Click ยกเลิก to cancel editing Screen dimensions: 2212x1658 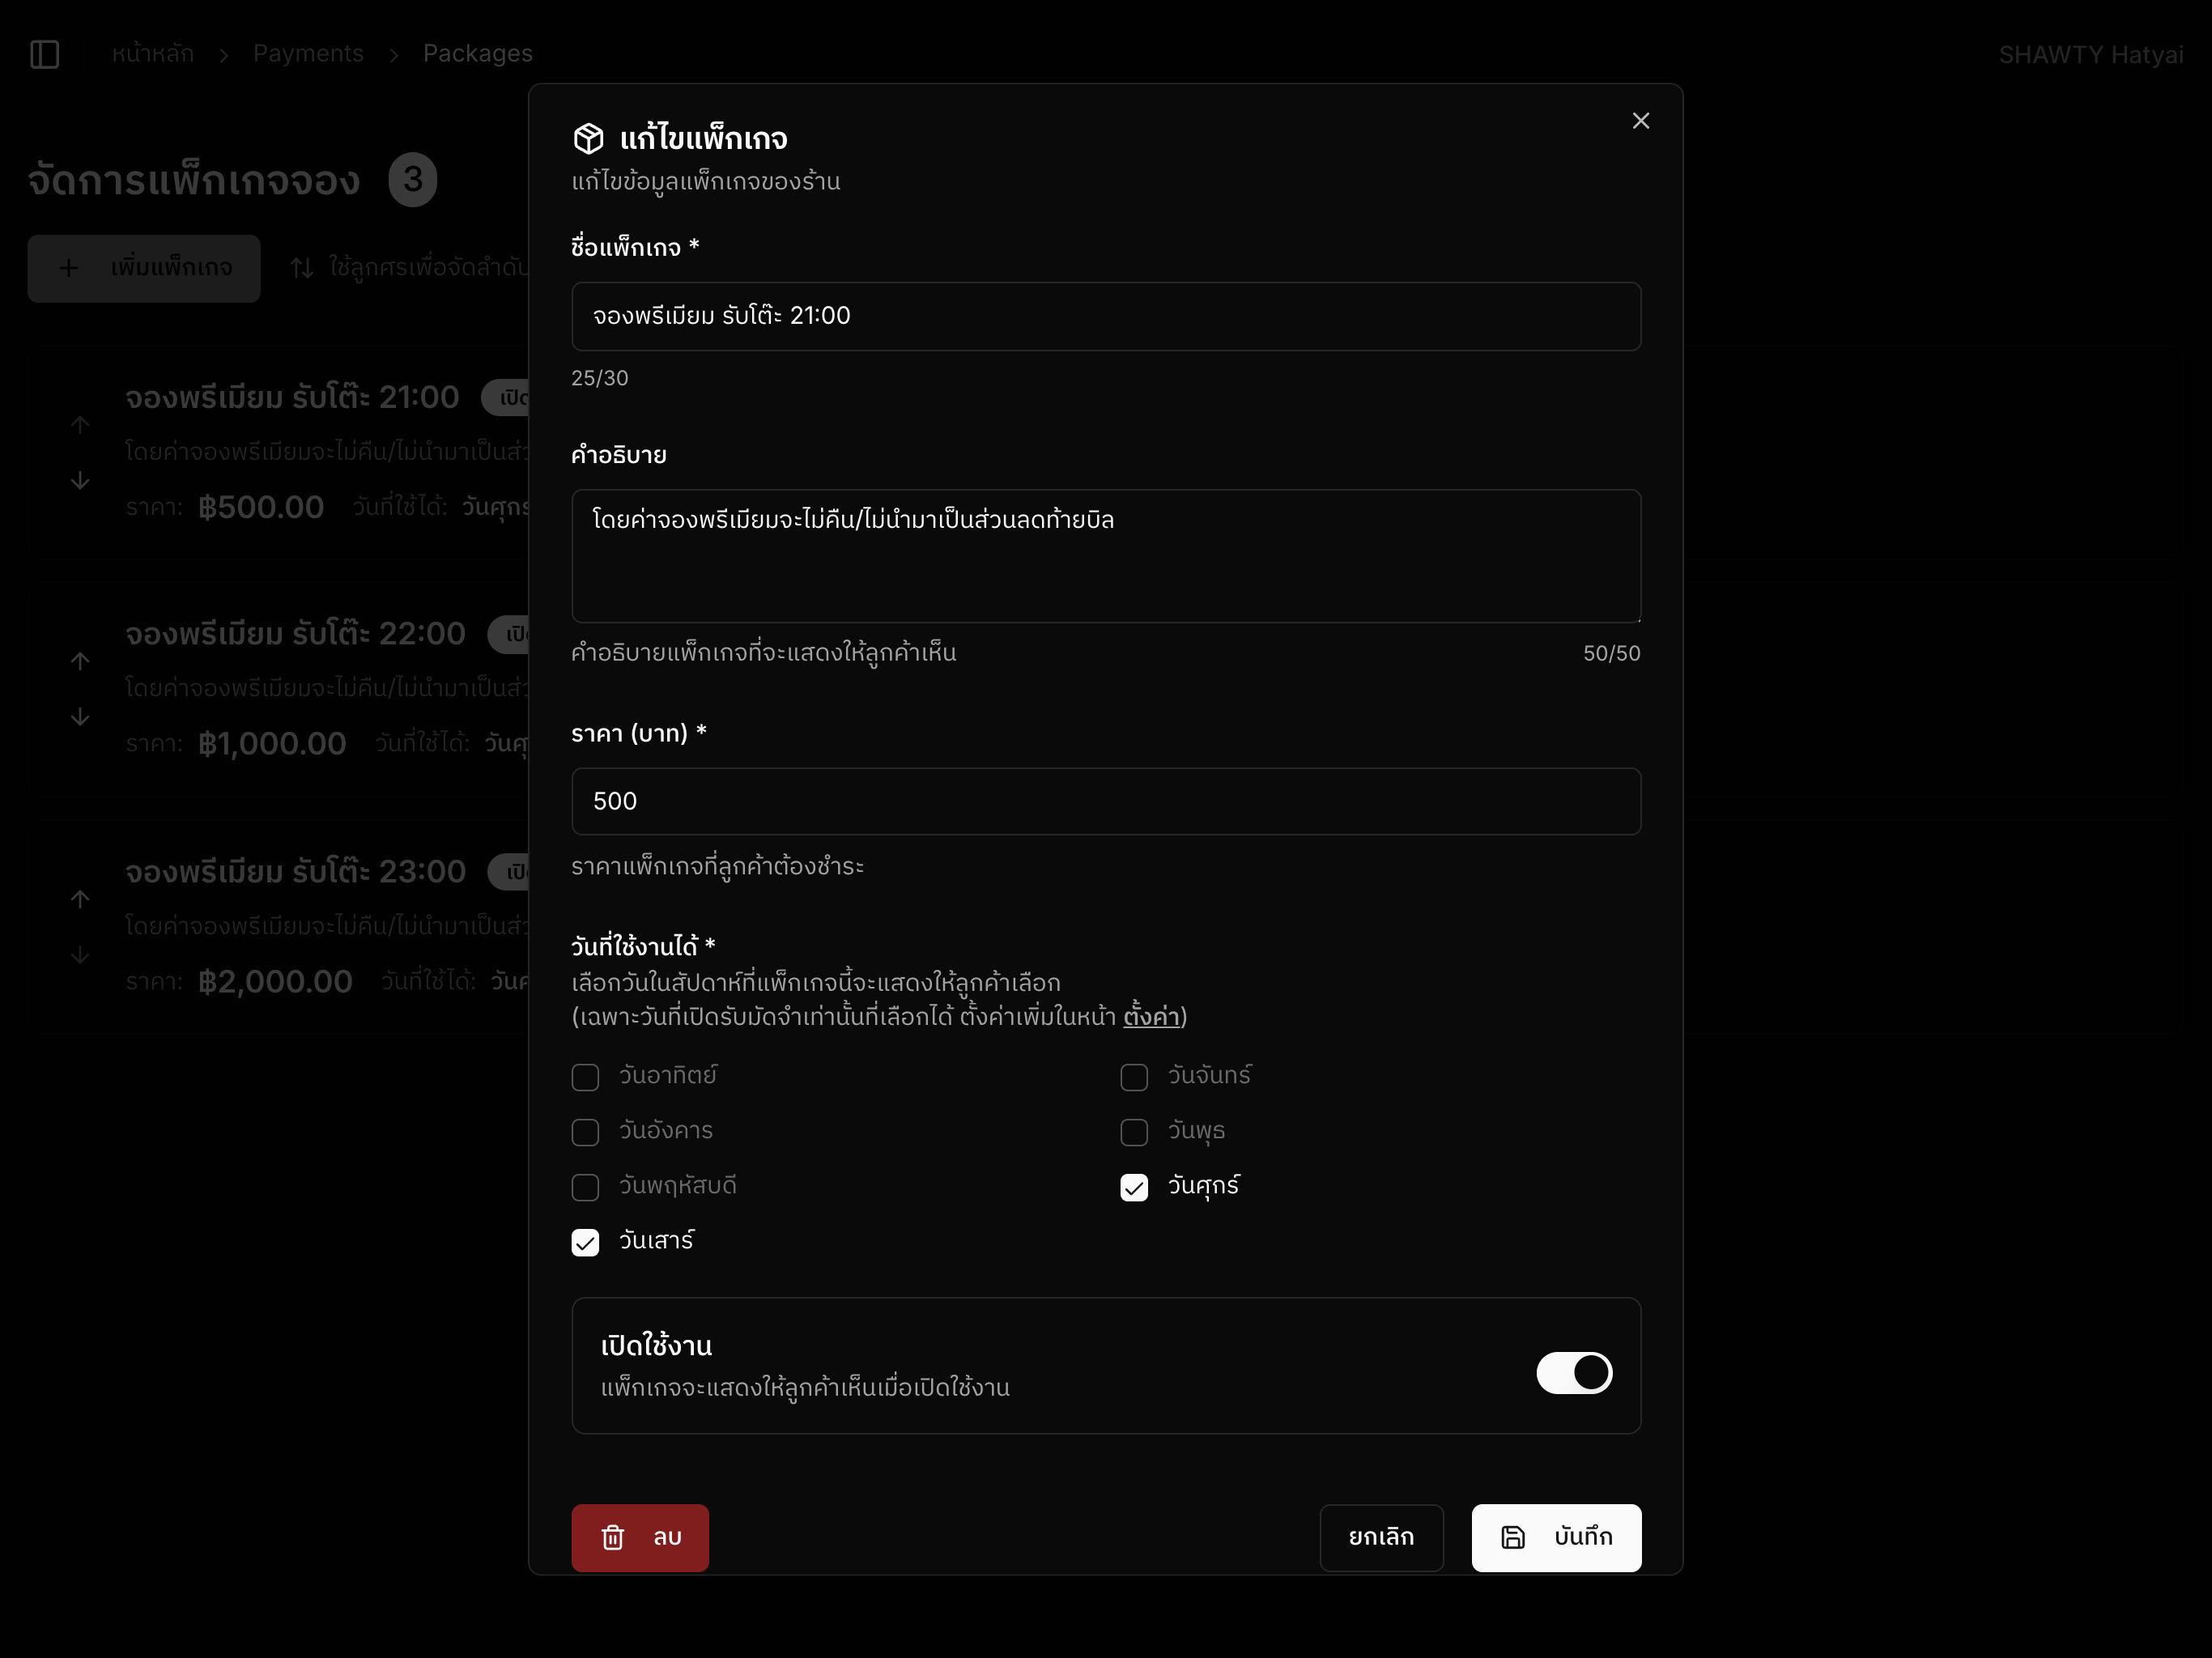pos(1381,1537)
